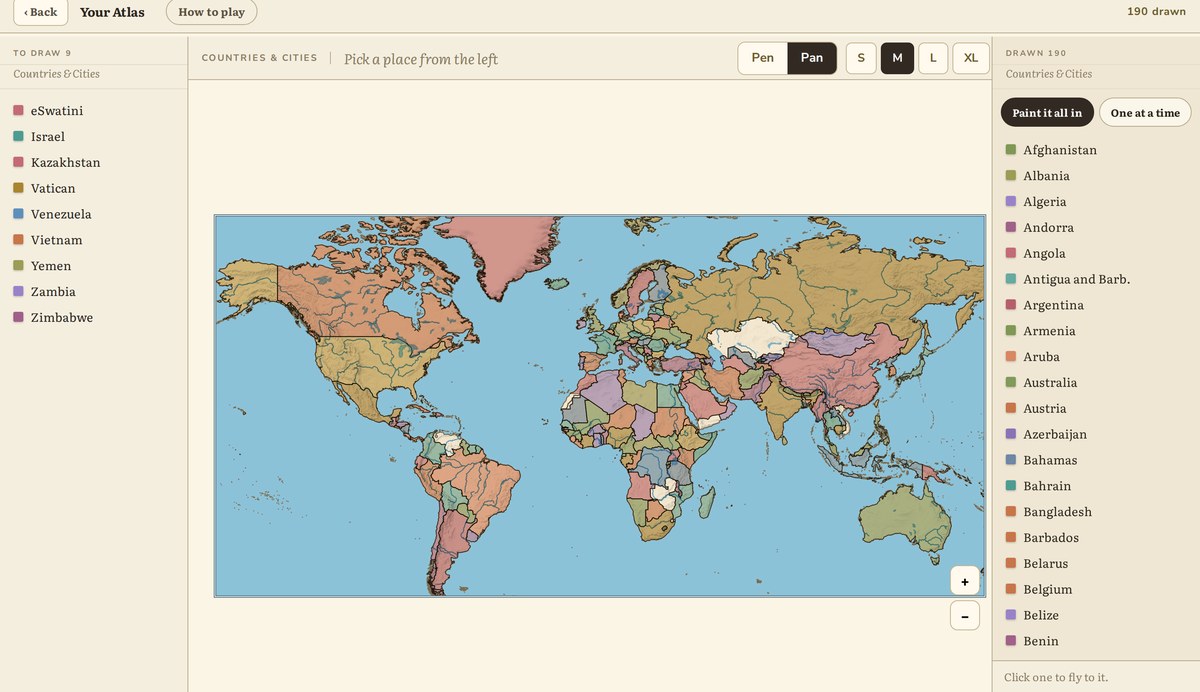Fly to Belarus in the drawn list
This screenshot has width=1200, height=692.
pos(1096,564)
